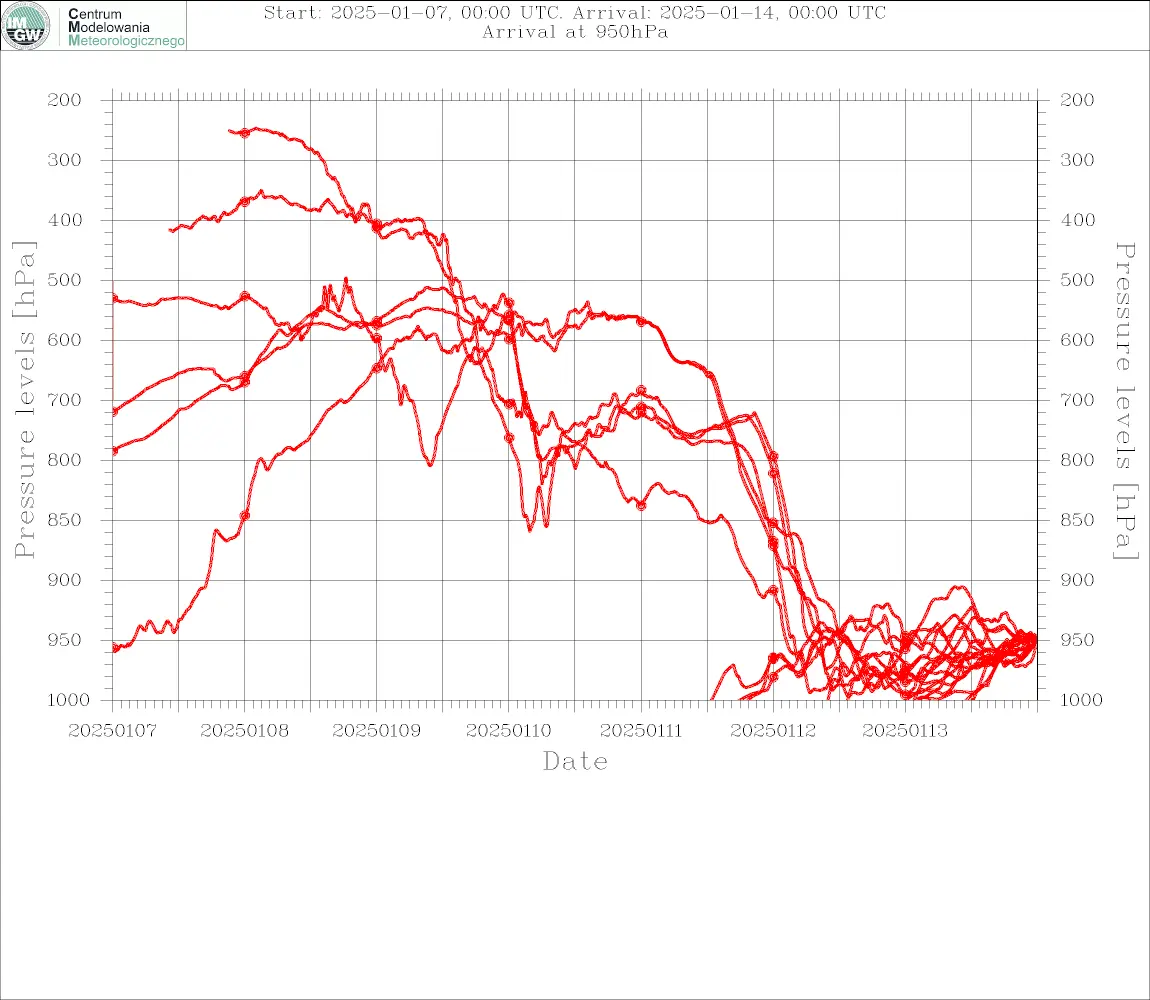Click the Centrum Modelowania Meteorologicznego text

(x=126, y=27)
